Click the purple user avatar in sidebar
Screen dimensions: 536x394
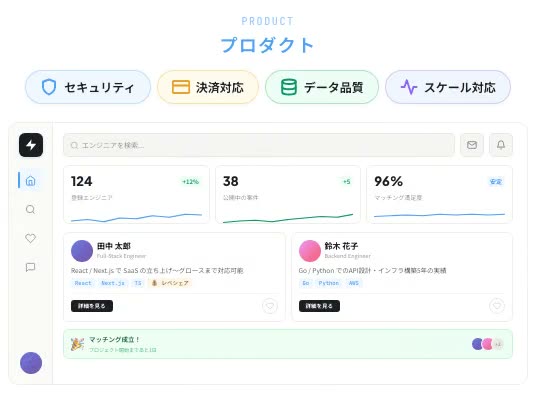coord(31,363)
